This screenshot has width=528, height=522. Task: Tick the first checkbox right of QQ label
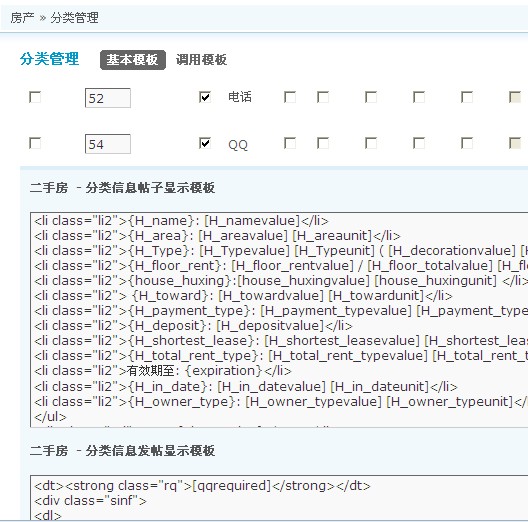coord(290,143)
